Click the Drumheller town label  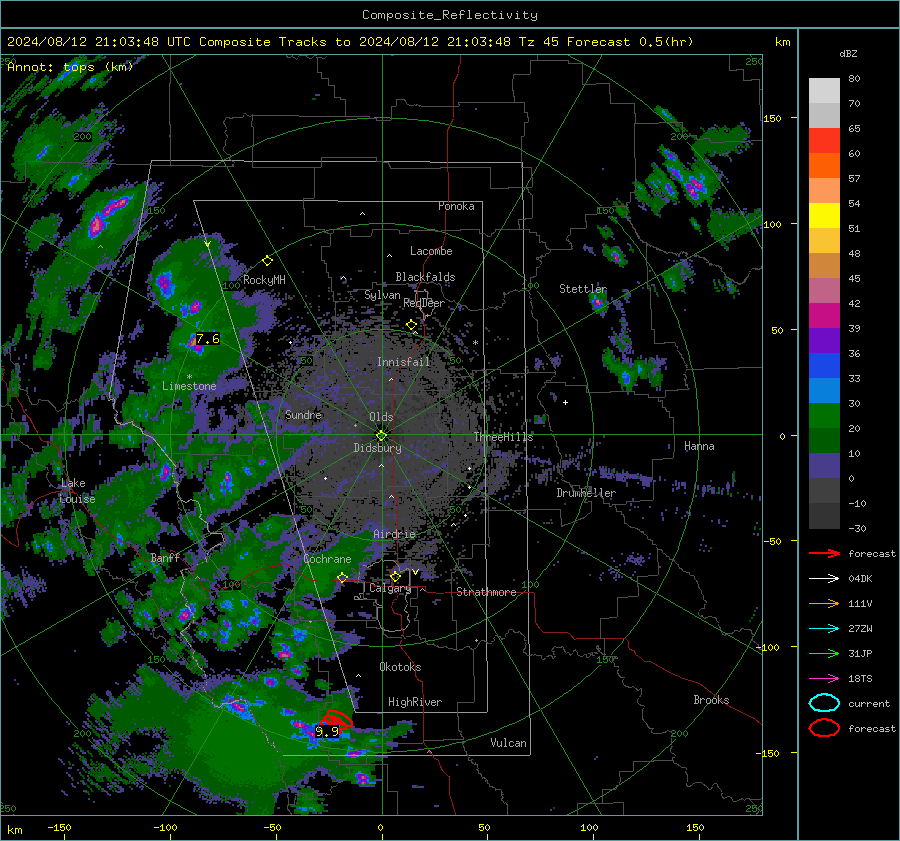(585, 493)
